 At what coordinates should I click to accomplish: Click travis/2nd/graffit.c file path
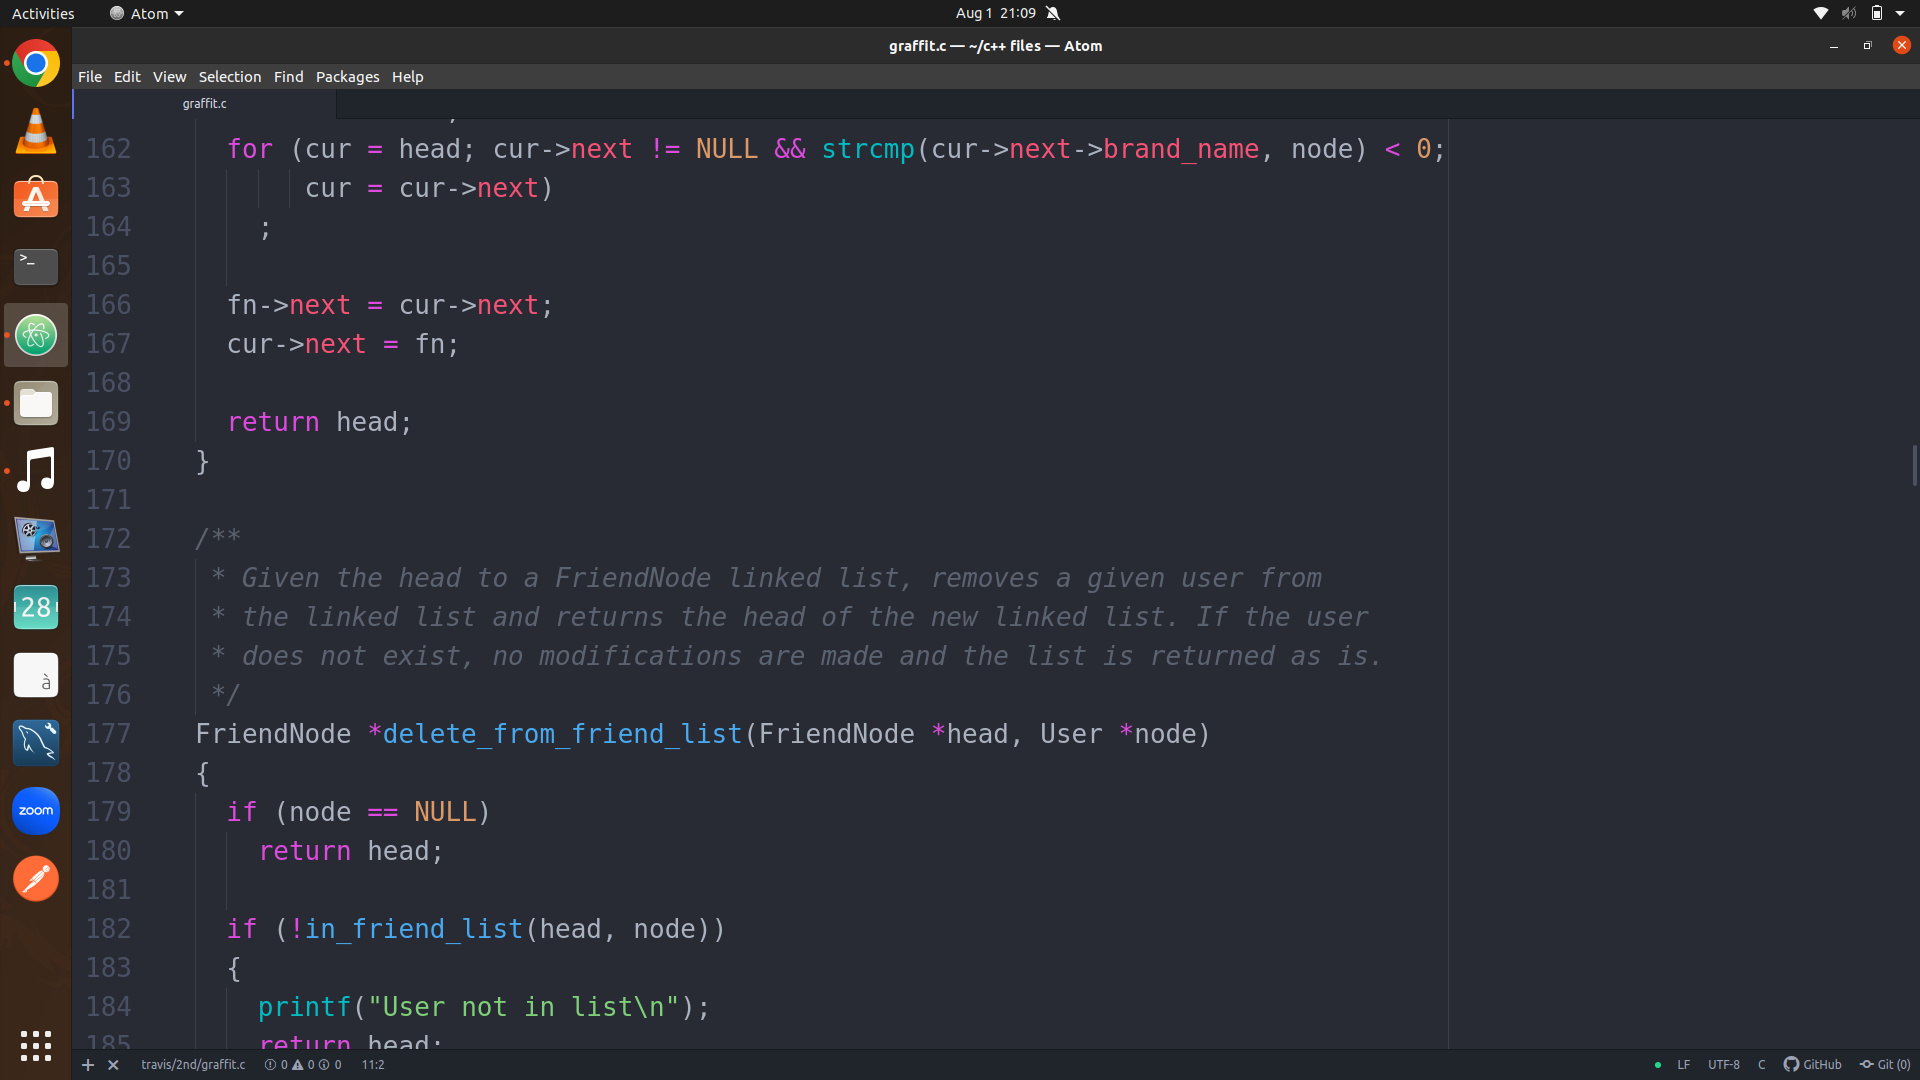[x=193, y=1065]
